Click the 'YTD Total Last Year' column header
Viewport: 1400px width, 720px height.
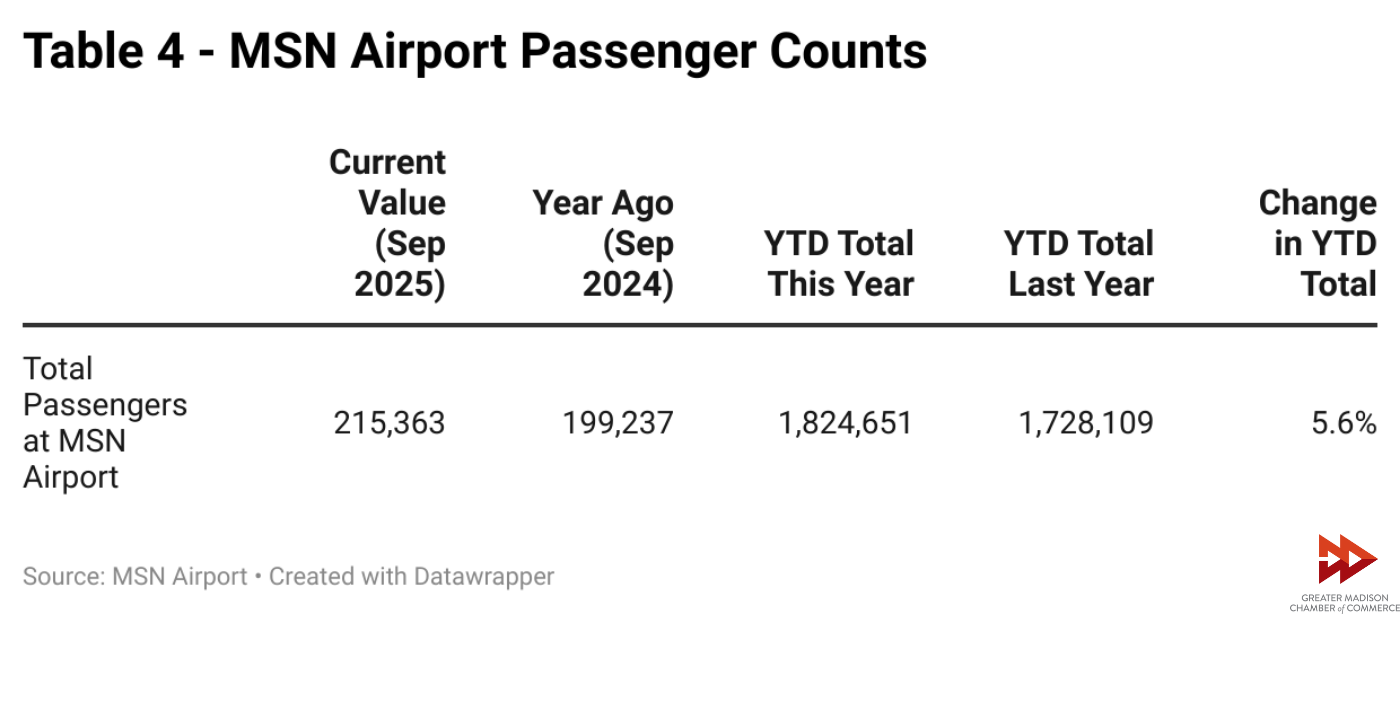[x=1080, y=263]
